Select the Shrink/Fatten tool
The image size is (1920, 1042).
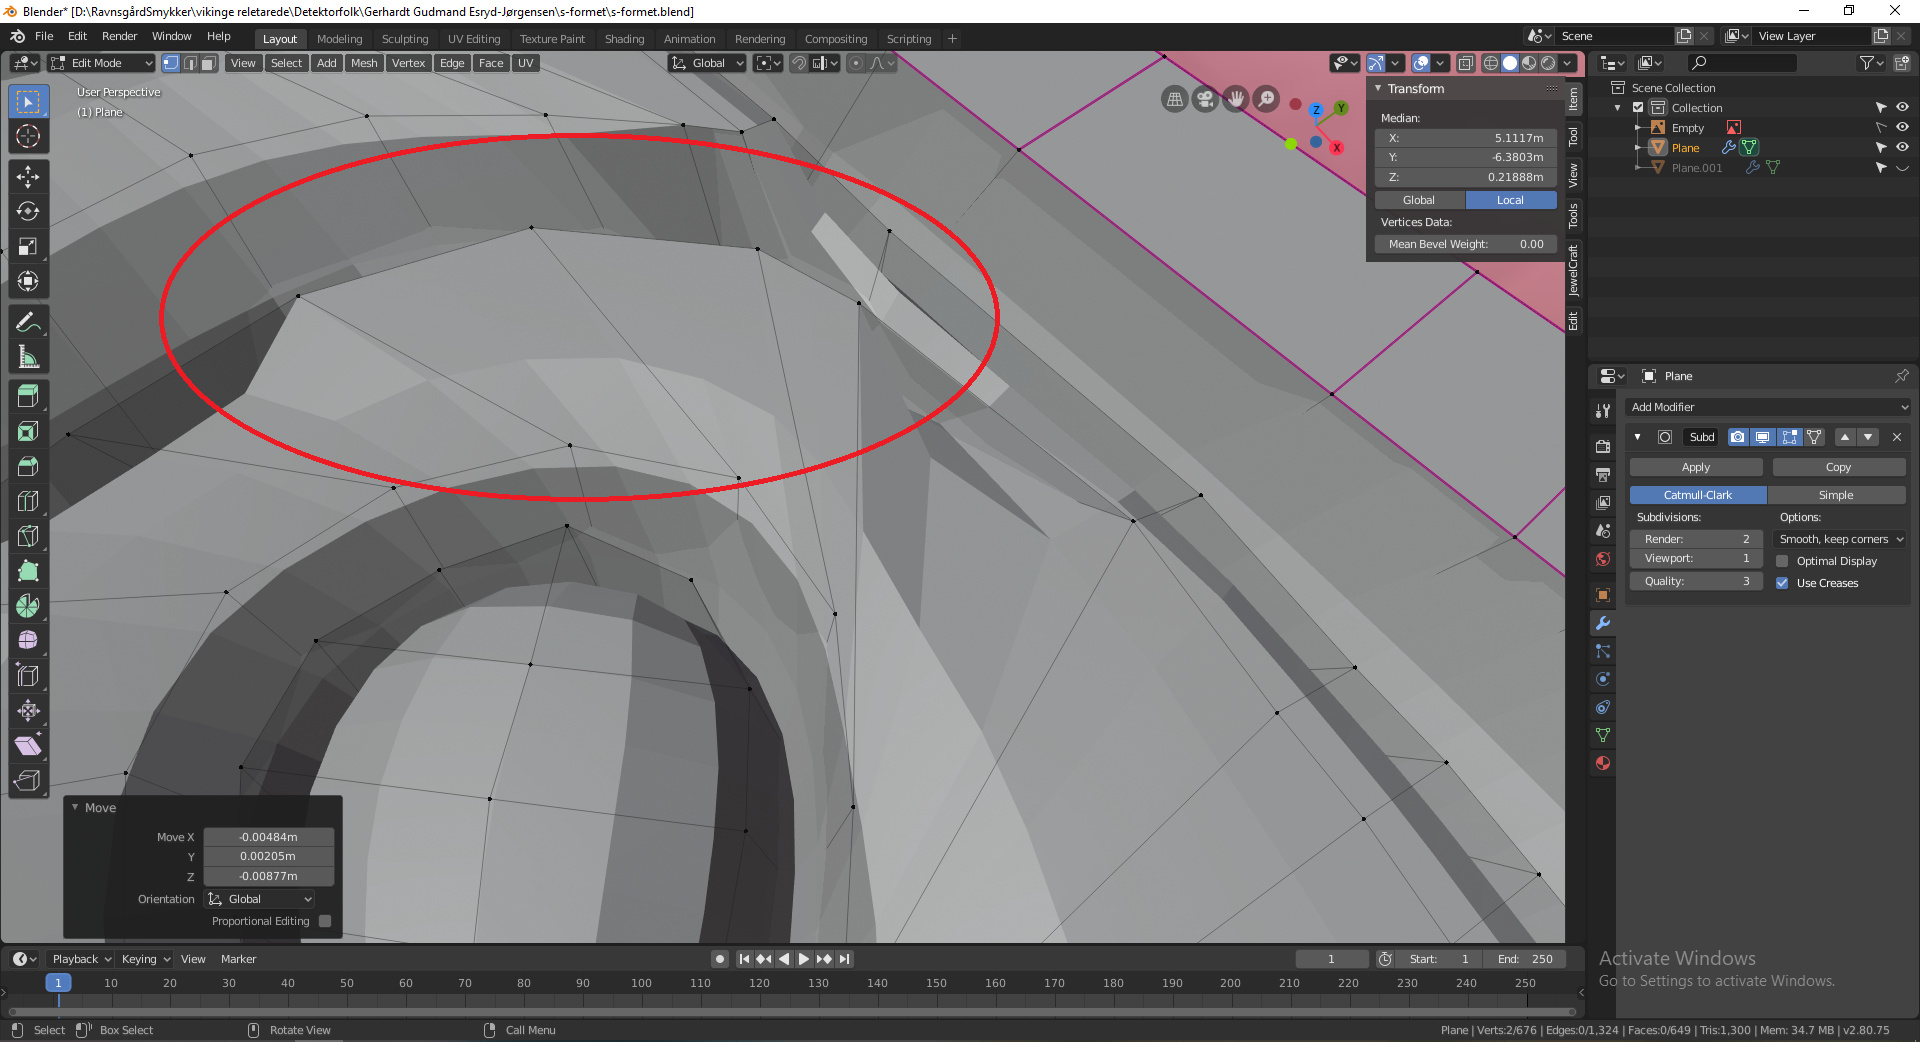tap(28, 711)
